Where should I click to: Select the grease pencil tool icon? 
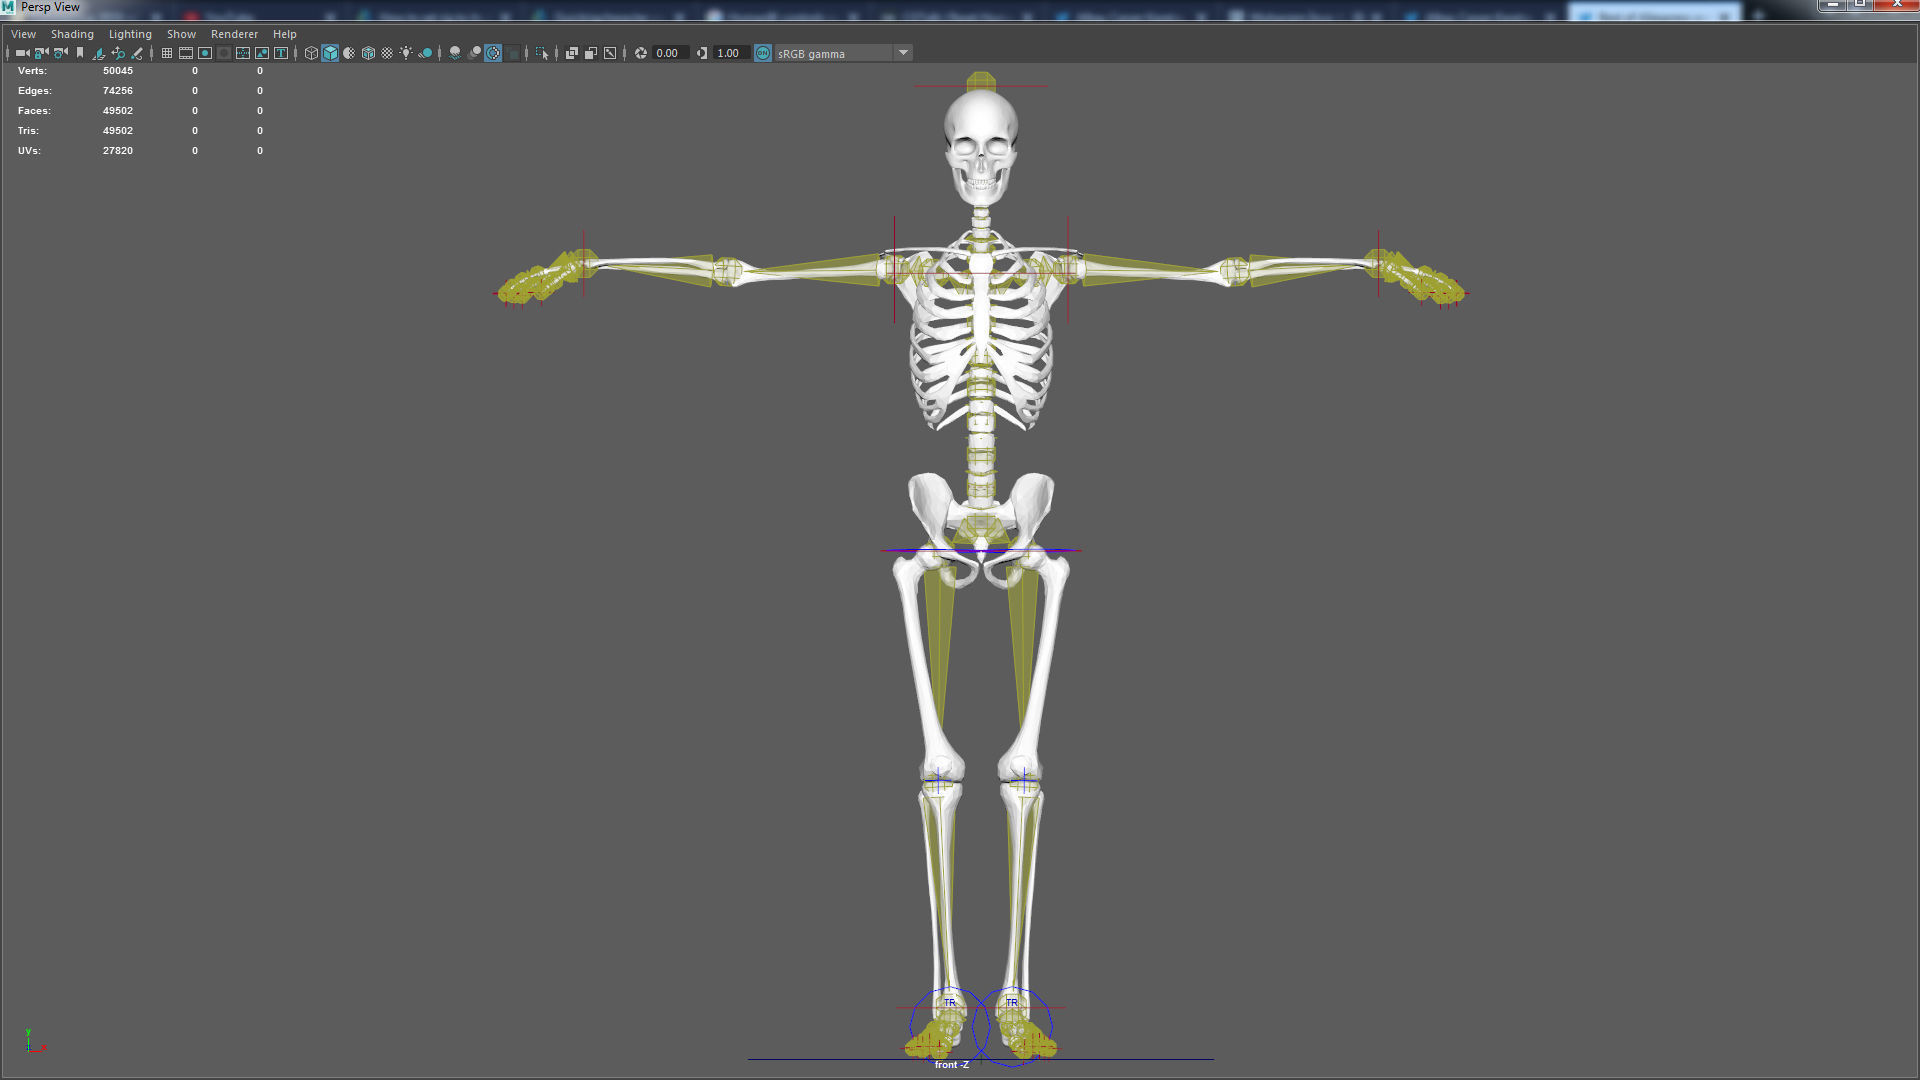pos(137,53)
